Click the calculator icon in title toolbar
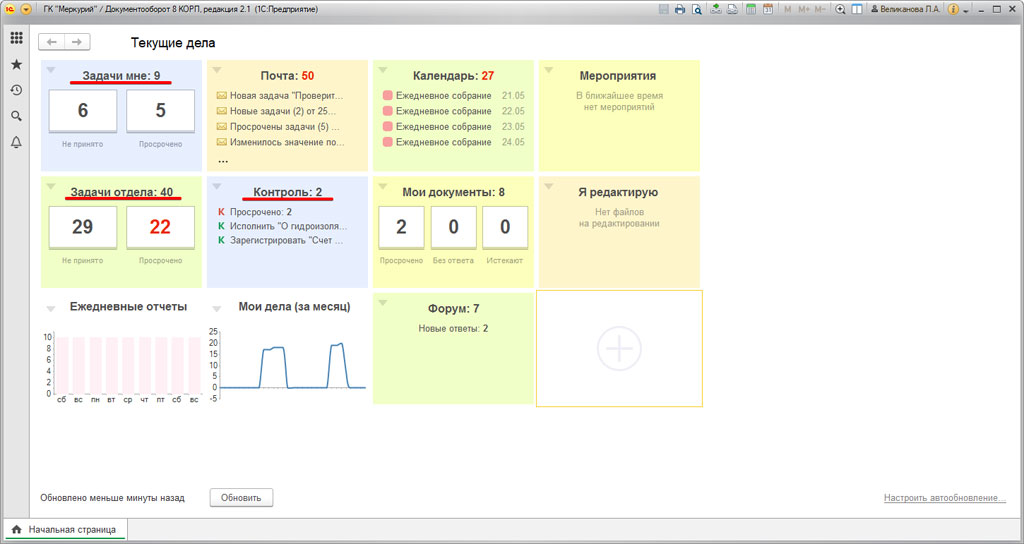This screenshot has height=544, width=1024. [750, 9]
